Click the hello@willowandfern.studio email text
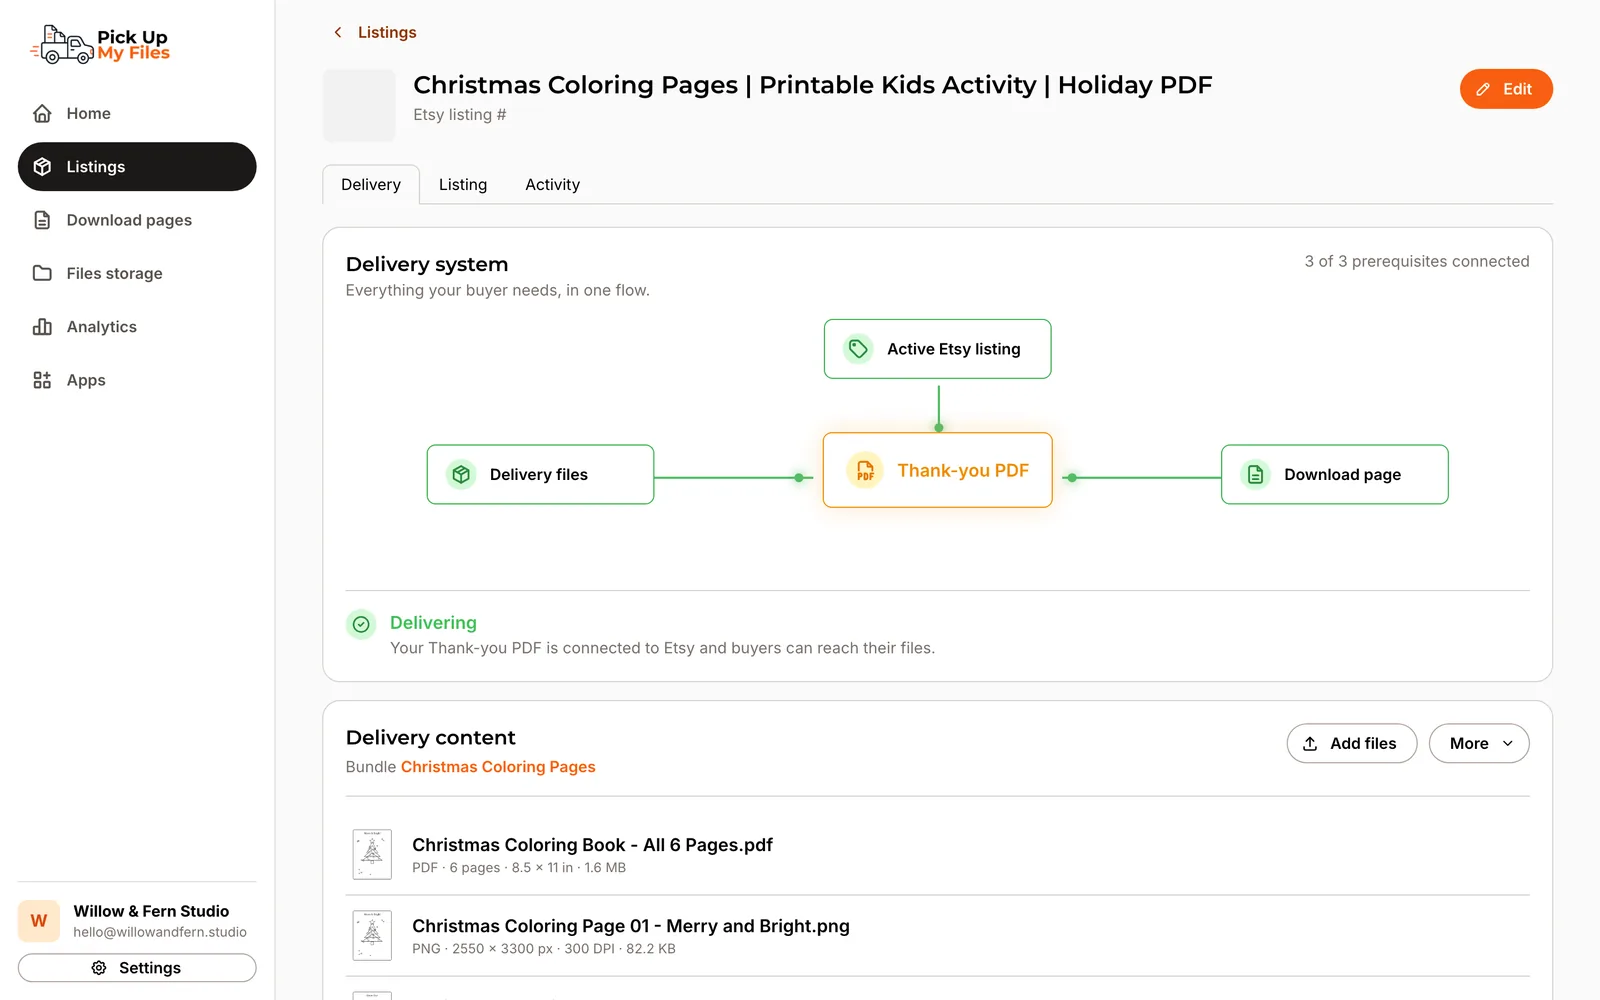Image resolution: width=1600 pixels, height=1000 pixels. click(x=160, y=932)
